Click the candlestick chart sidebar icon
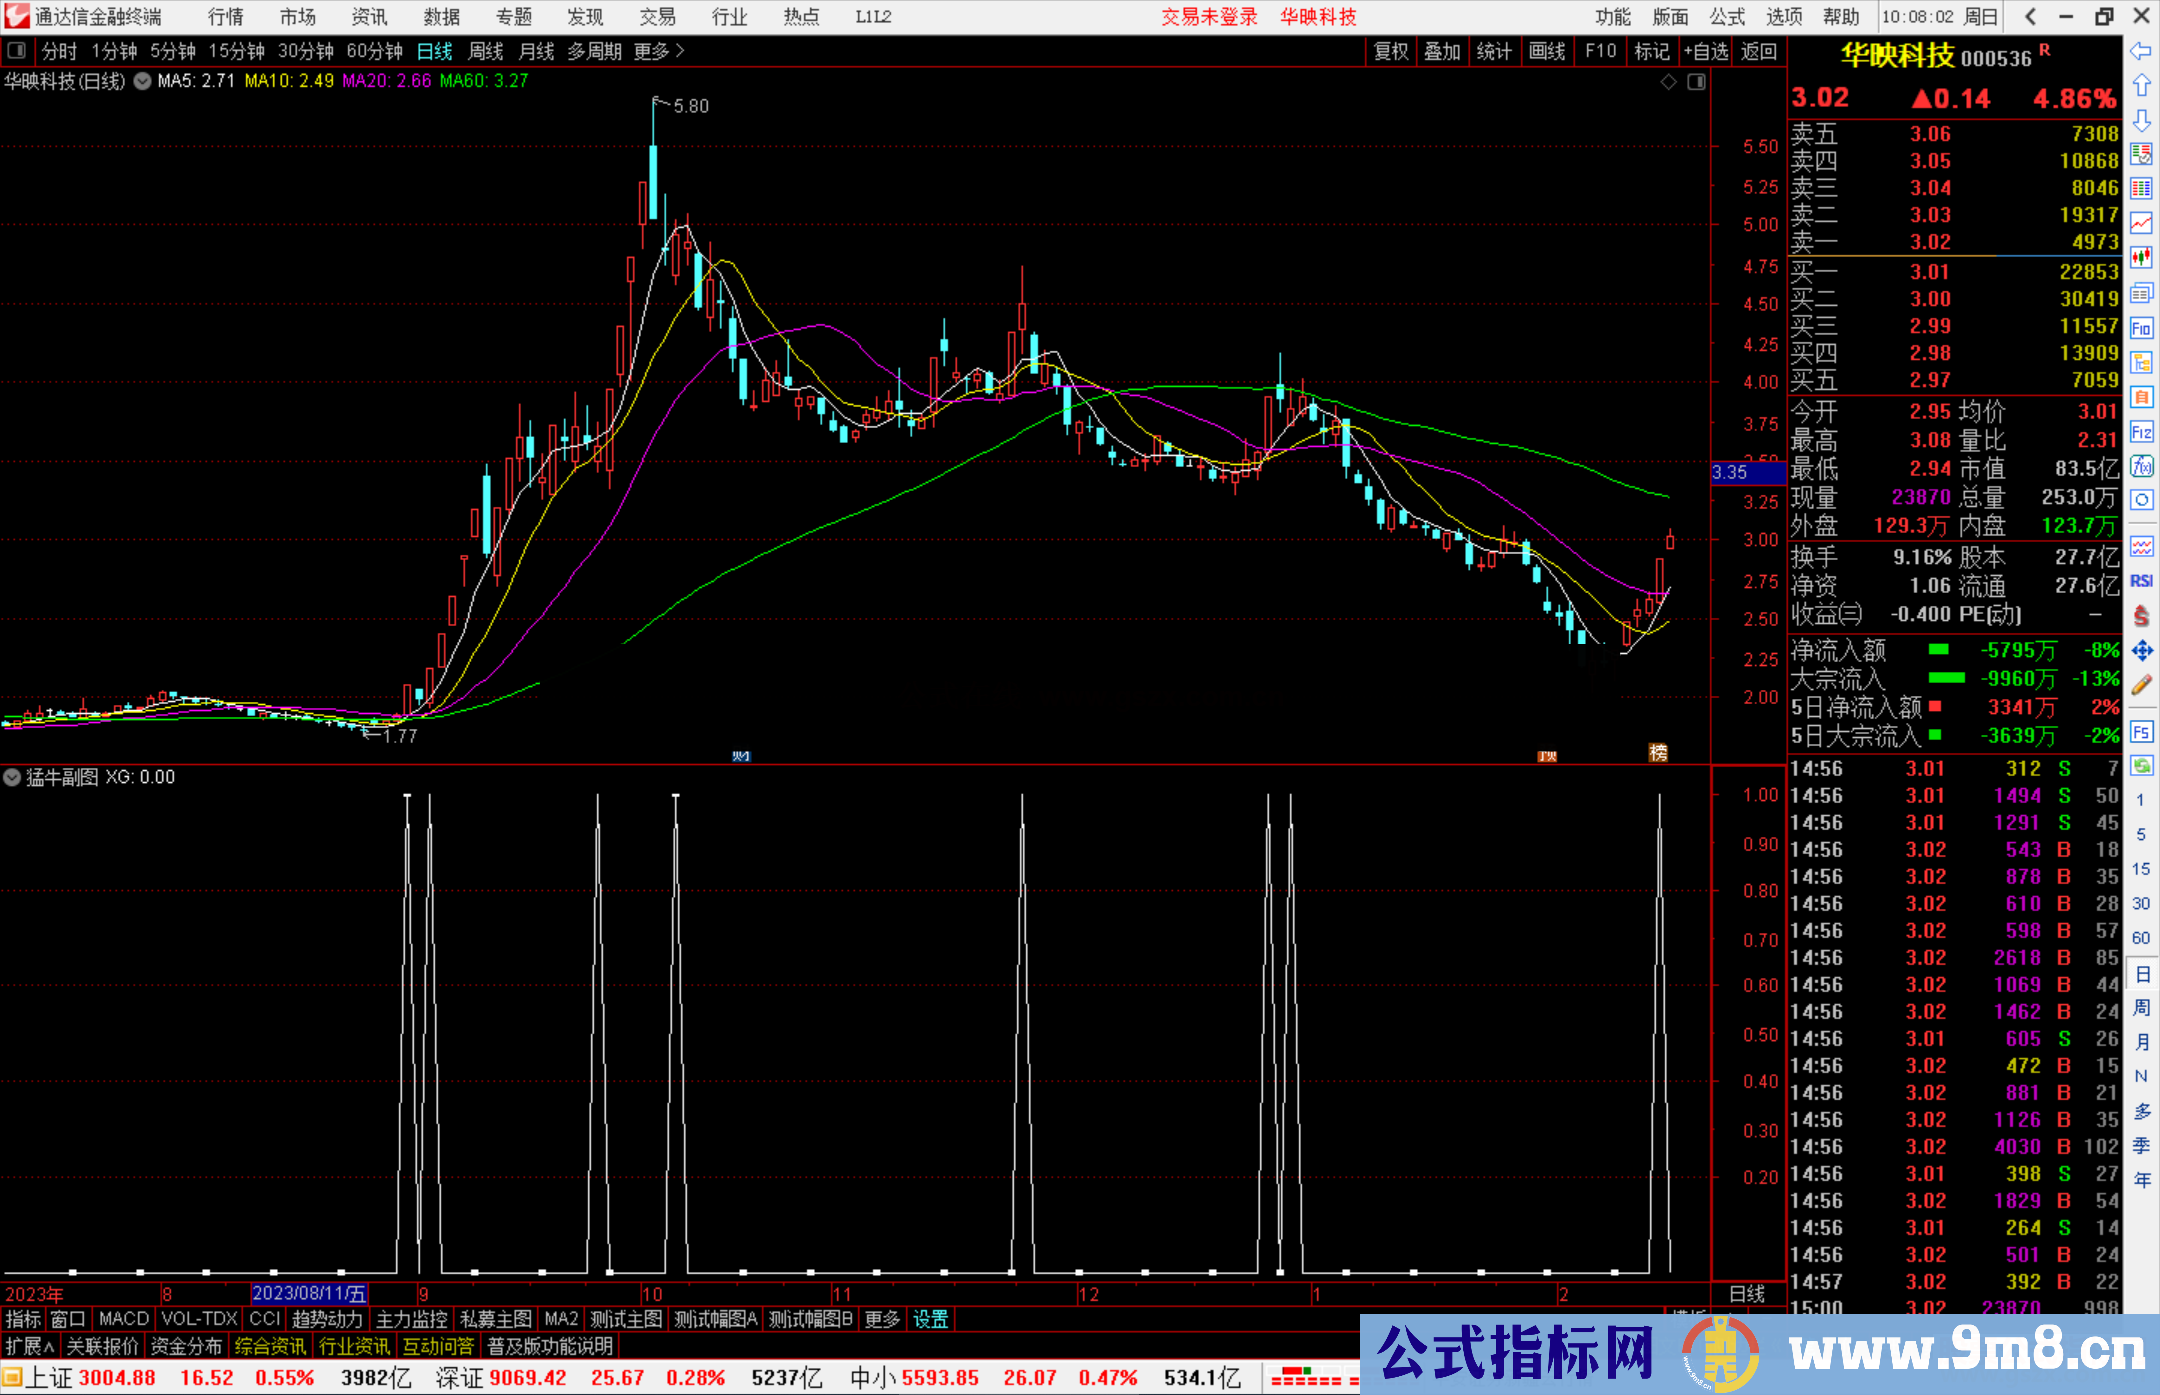The image size is (2160, 1395). point(2141,258)
